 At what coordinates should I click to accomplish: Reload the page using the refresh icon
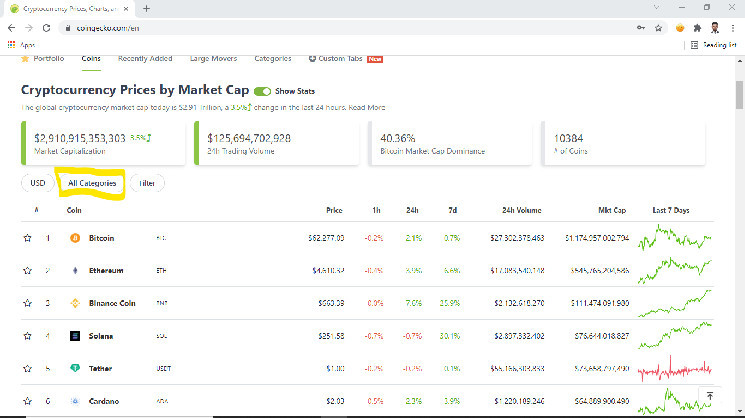click(48, 28)
